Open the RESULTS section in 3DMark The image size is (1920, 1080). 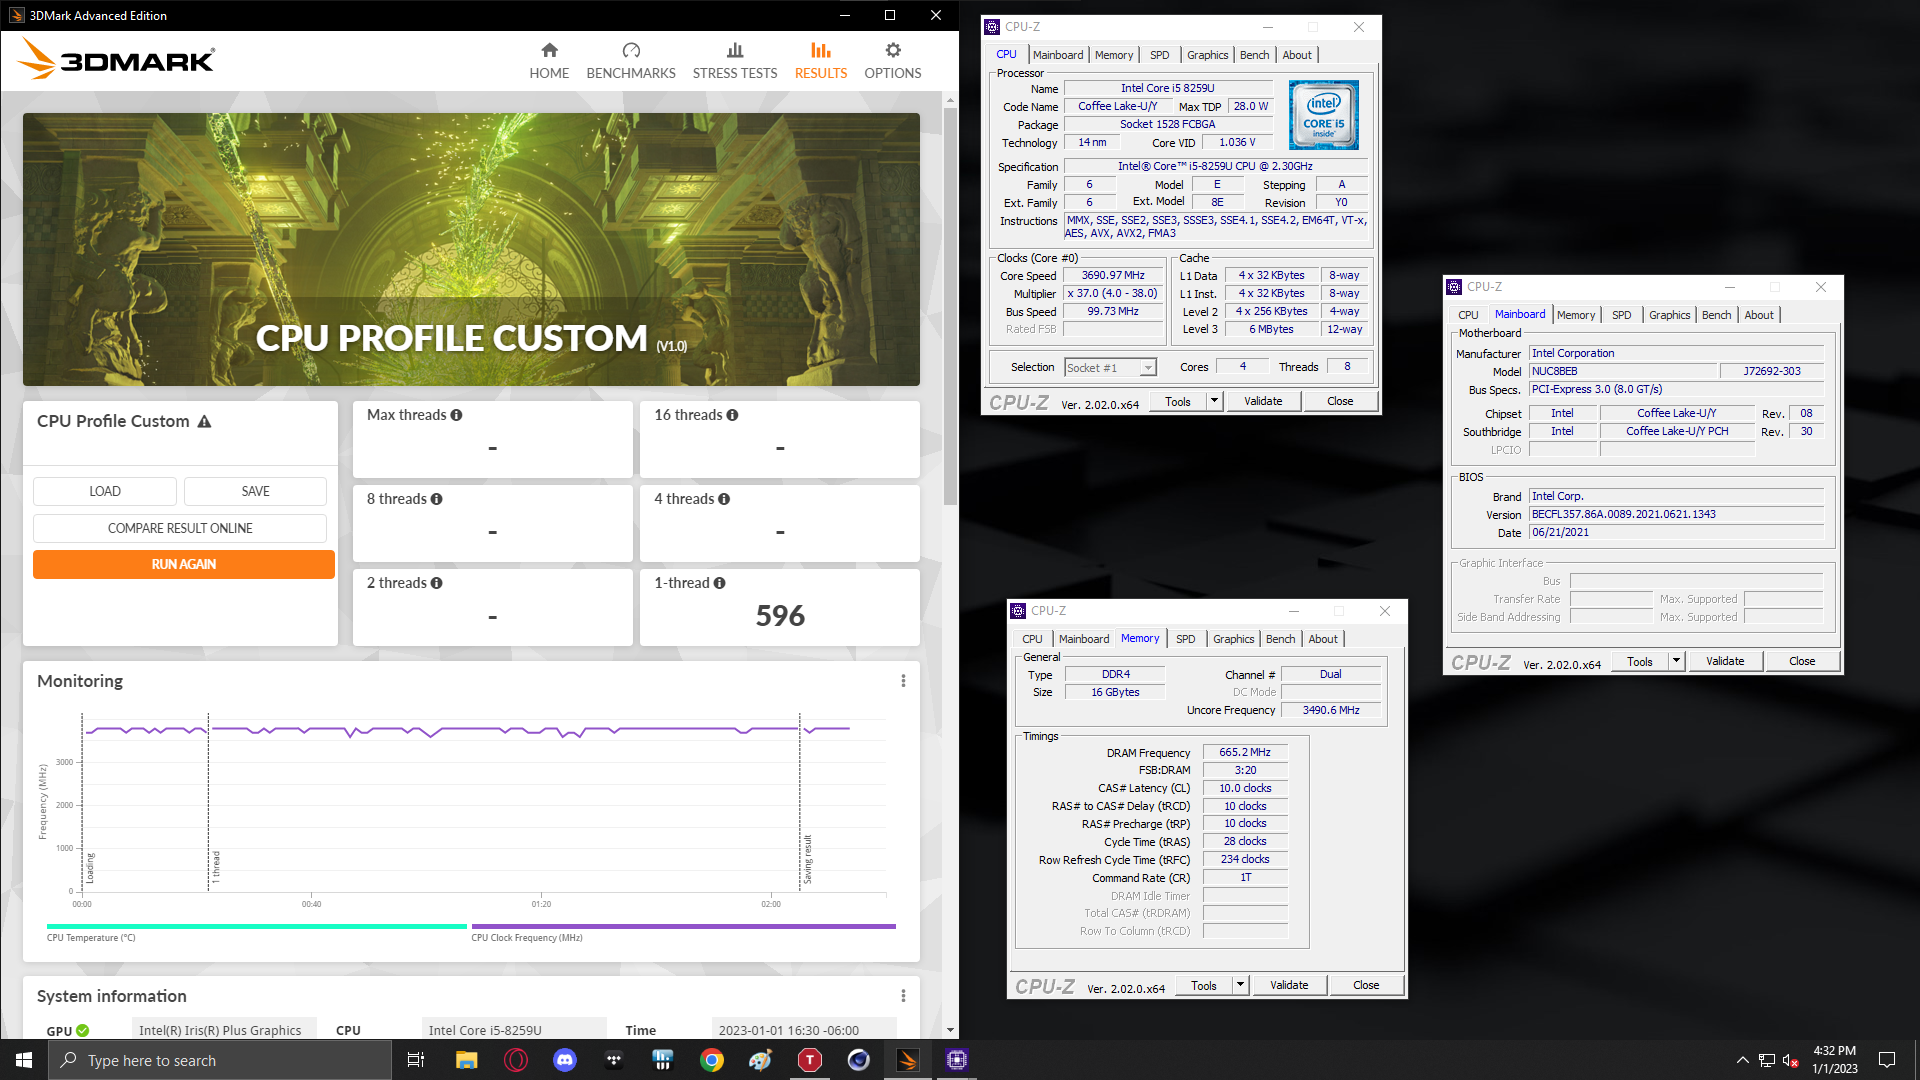coord(821,61)
